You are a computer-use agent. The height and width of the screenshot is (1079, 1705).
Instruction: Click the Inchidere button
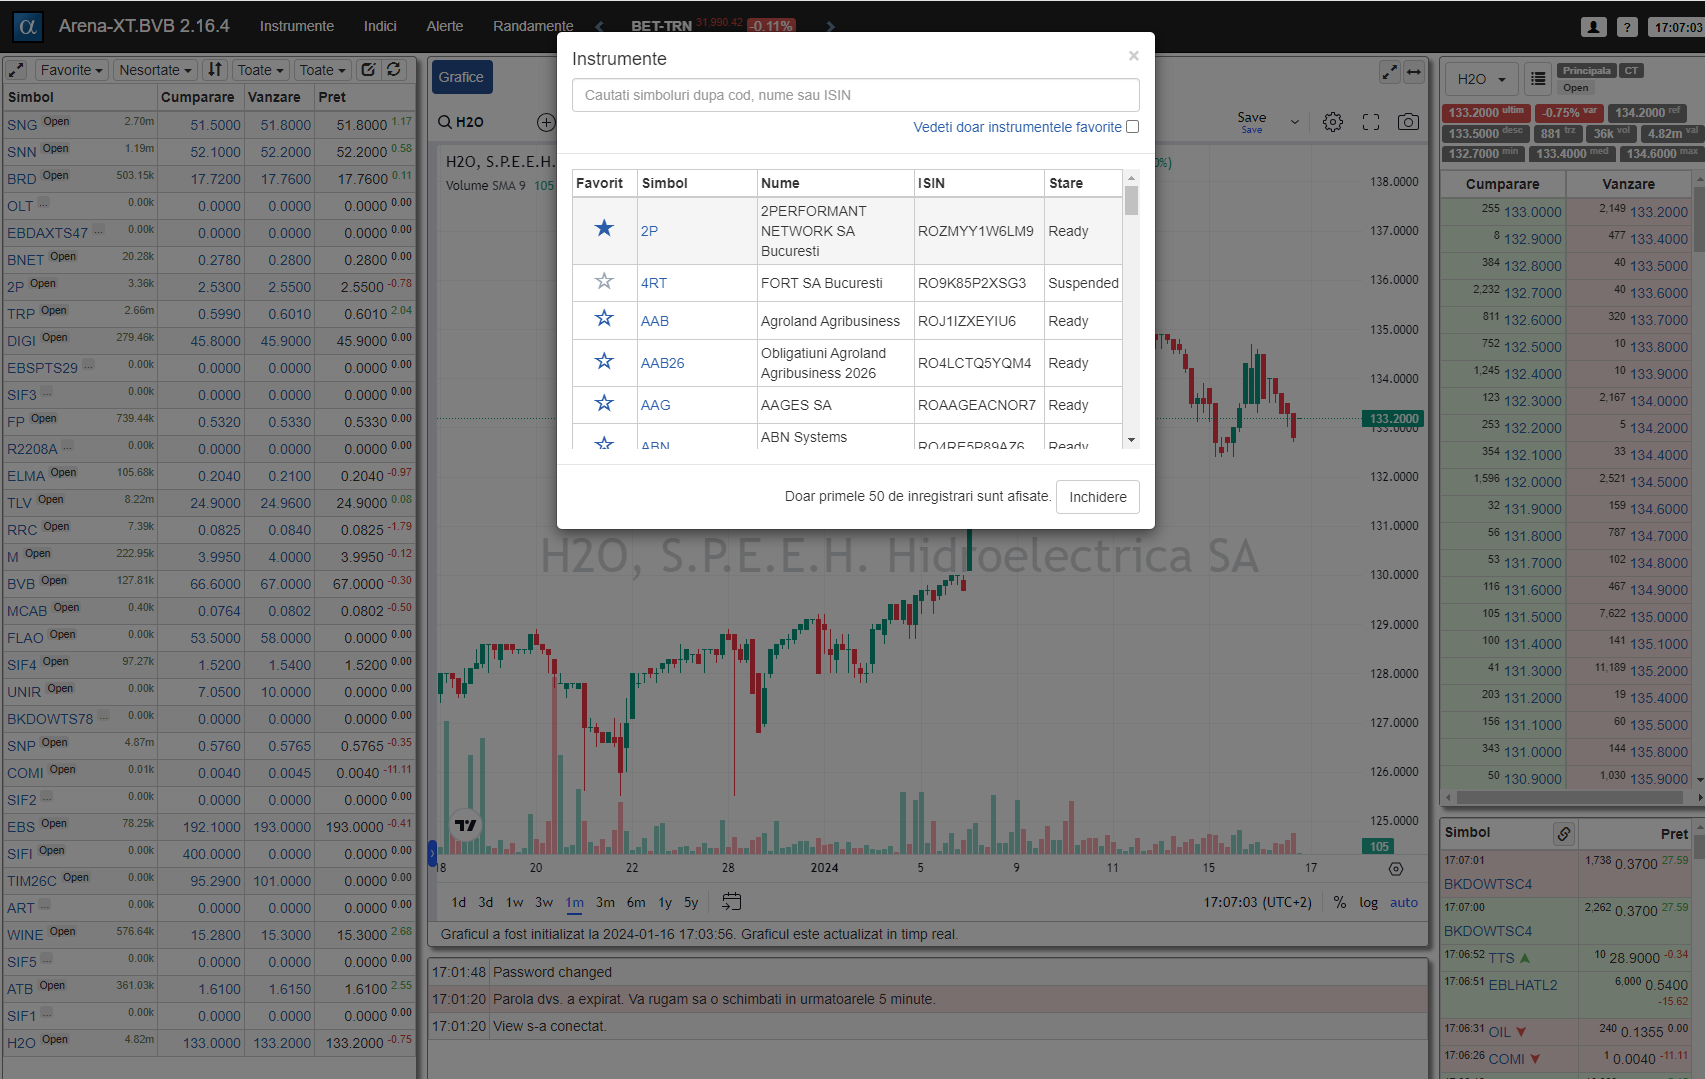[x=1097, y=497]
